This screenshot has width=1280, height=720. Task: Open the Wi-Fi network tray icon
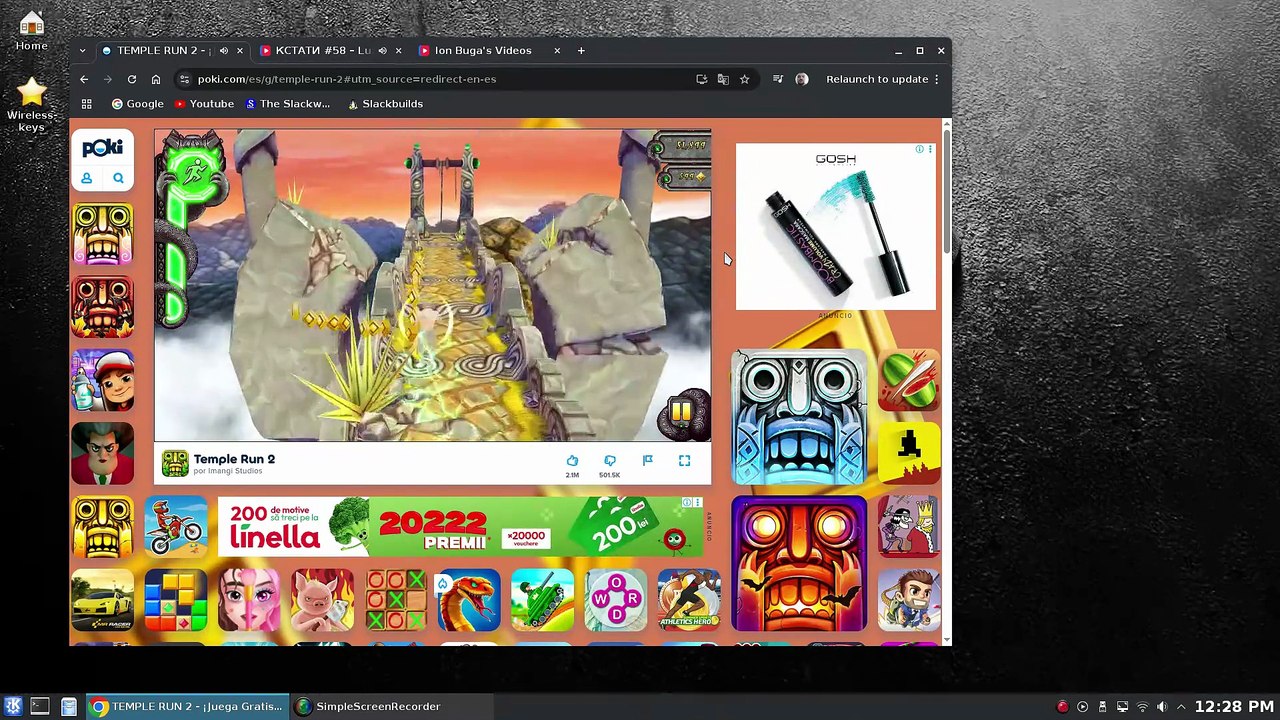click(x=1142, y=707)
